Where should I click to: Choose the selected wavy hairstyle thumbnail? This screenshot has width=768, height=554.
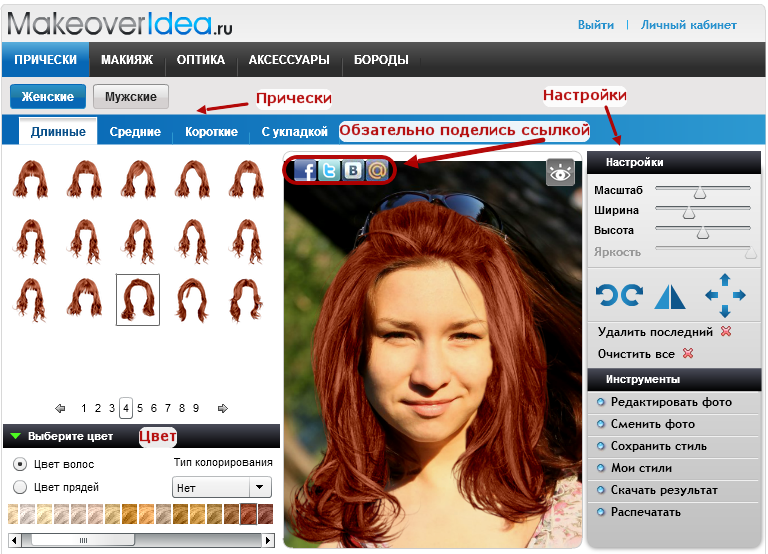pyautogui.click(x=138, y=299)
